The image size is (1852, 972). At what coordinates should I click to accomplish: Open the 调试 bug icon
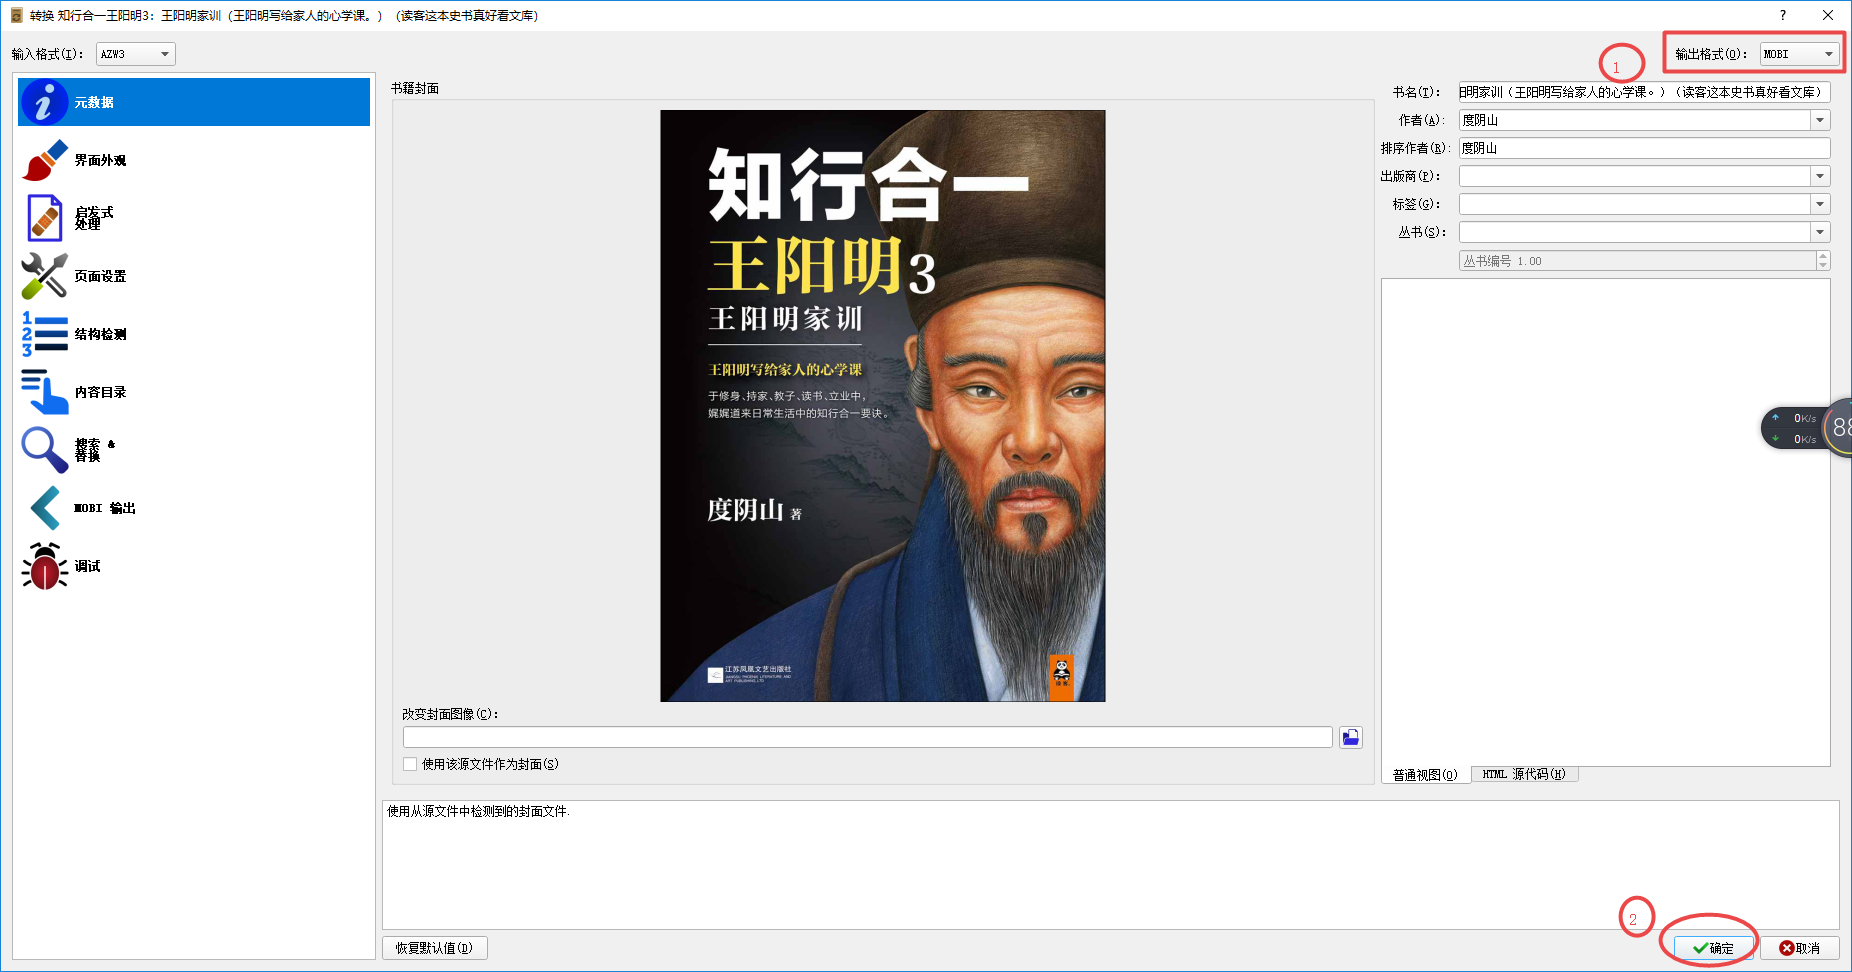[44, 566]
